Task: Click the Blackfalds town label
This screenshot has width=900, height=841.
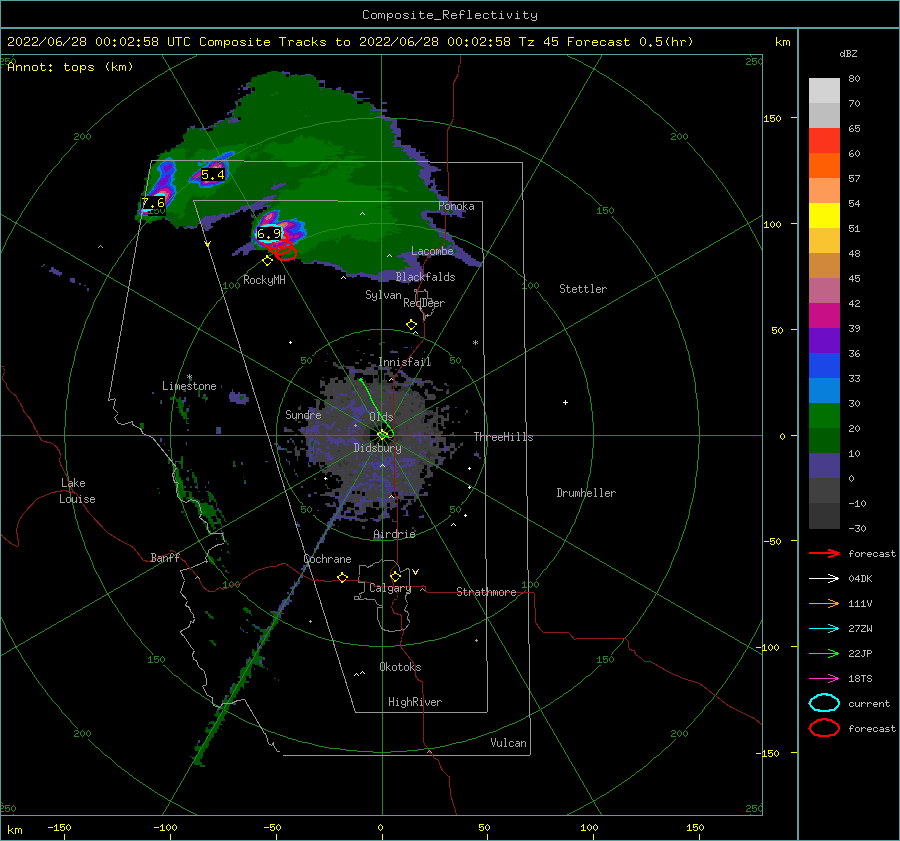Action: pyautogui.click(x=425, y=277)
